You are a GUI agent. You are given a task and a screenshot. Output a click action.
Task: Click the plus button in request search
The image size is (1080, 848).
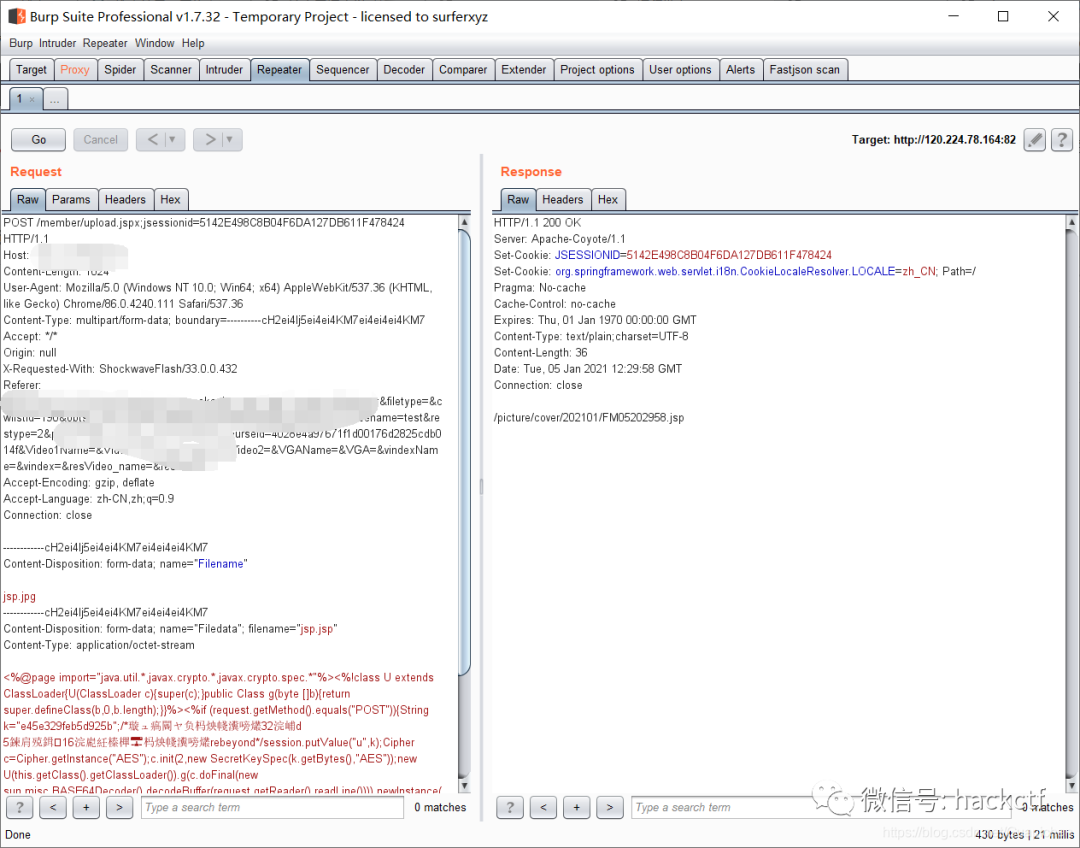[x=86, y=807]
